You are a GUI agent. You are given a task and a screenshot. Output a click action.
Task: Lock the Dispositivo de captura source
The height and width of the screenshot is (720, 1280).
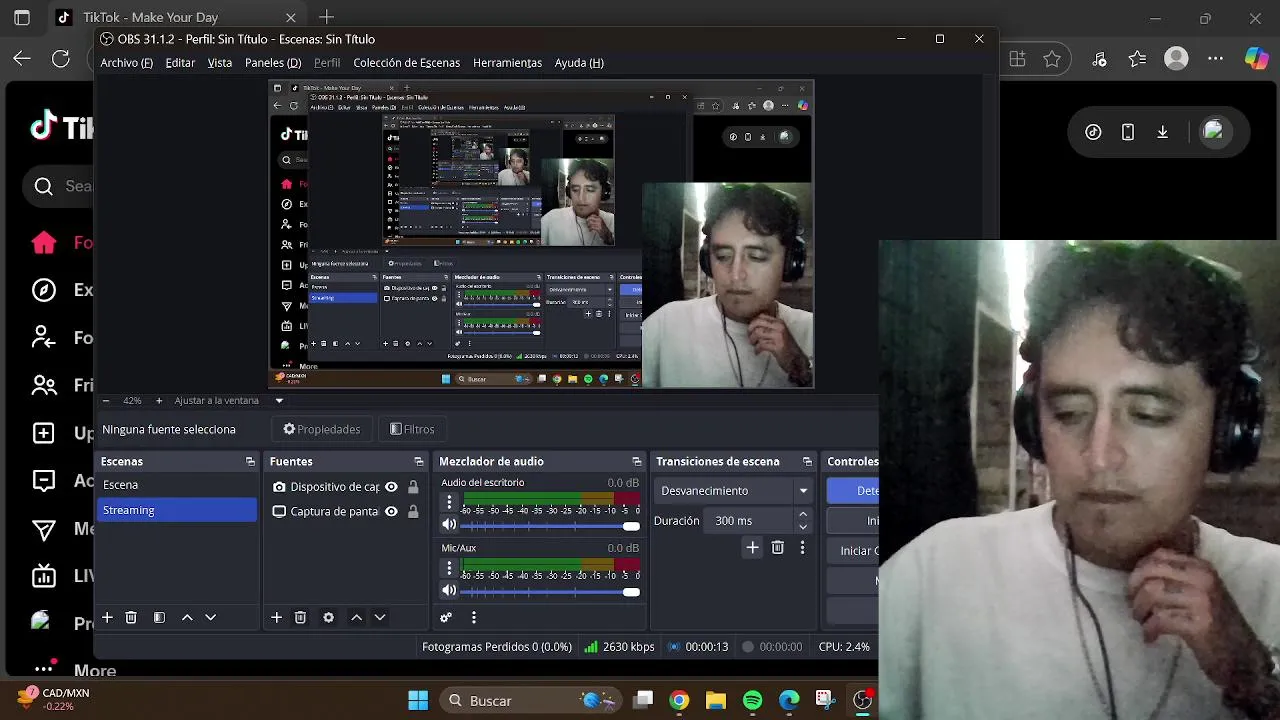(x=413, y=487)
